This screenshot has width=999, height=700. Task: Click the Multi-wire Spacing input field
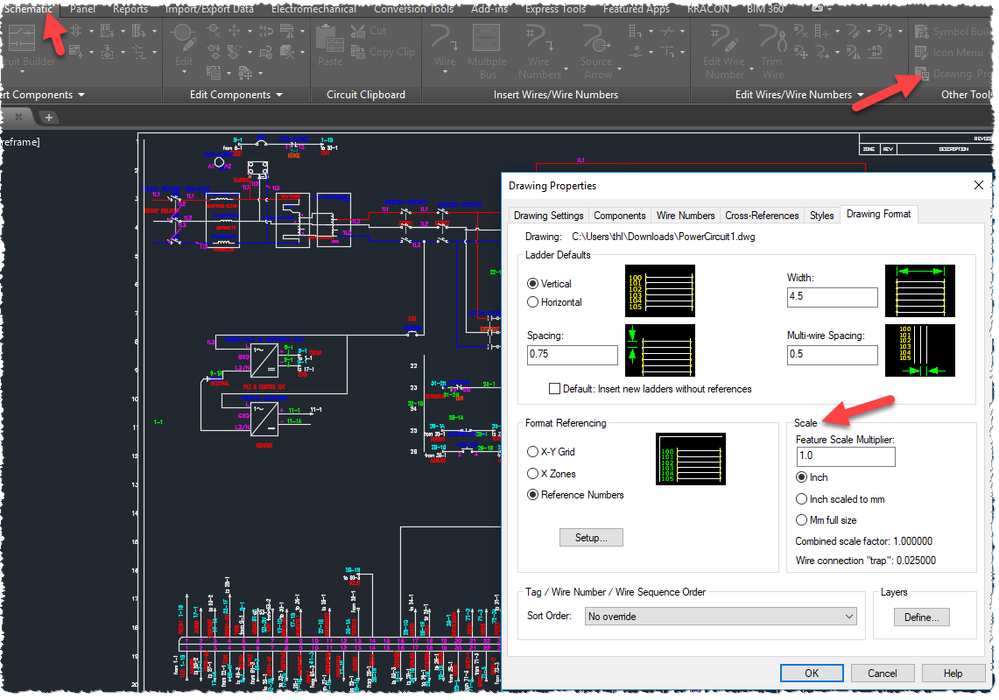point(832,354)
